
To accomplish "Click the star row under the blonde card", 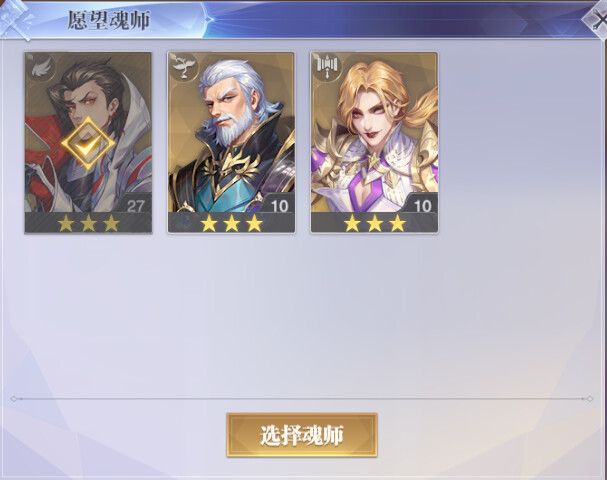I will click(x=375, y=223).
